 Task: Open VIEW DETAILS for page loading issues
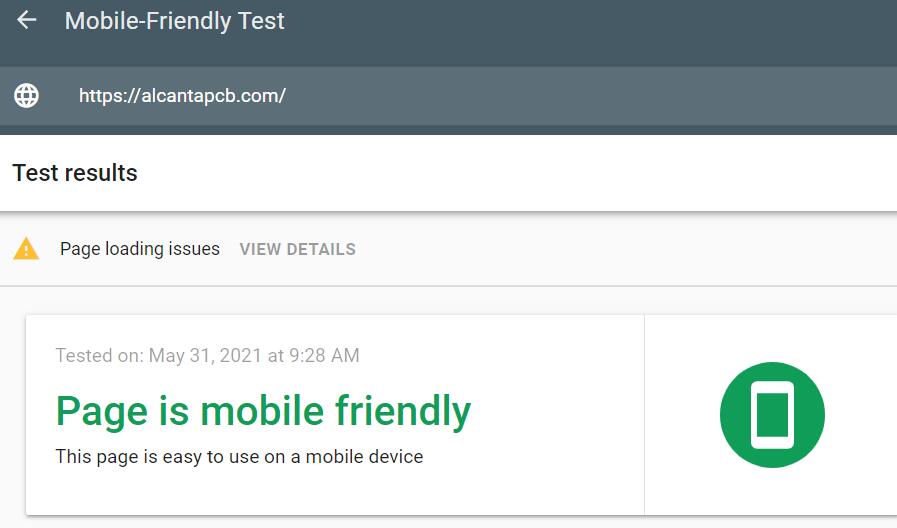pyautogui.click(x=297, y=249)
